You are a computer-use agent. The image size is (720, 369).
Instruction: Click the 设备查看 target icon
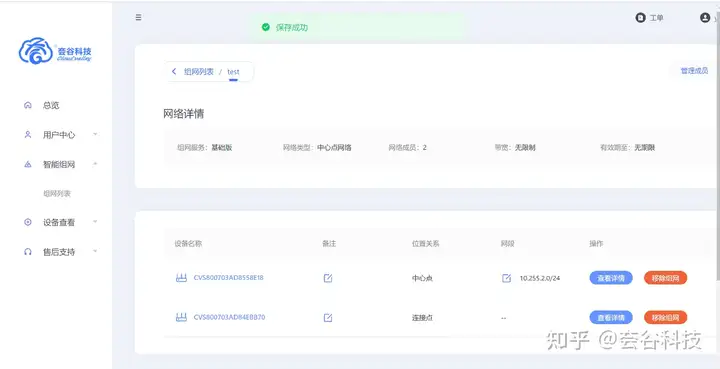[28, 222]
